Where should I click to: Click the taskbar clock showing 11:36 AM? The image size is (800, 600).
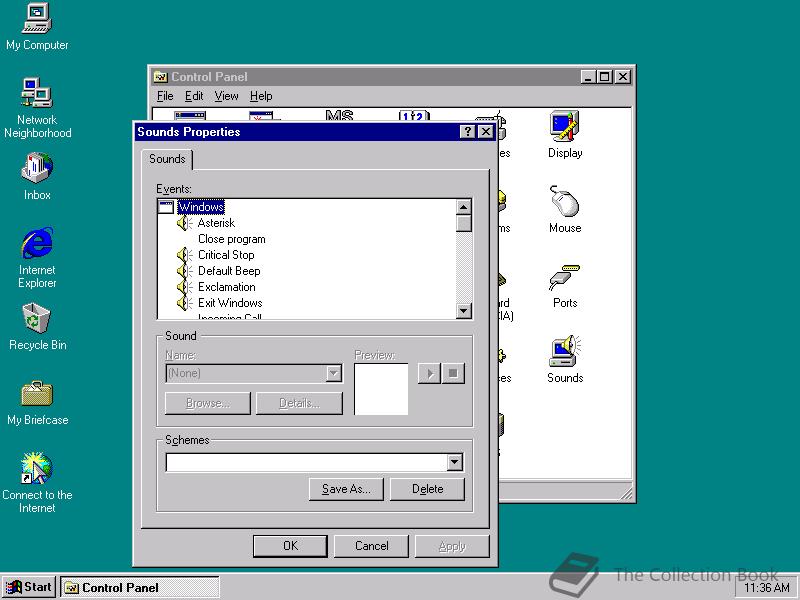pos(766,588)
